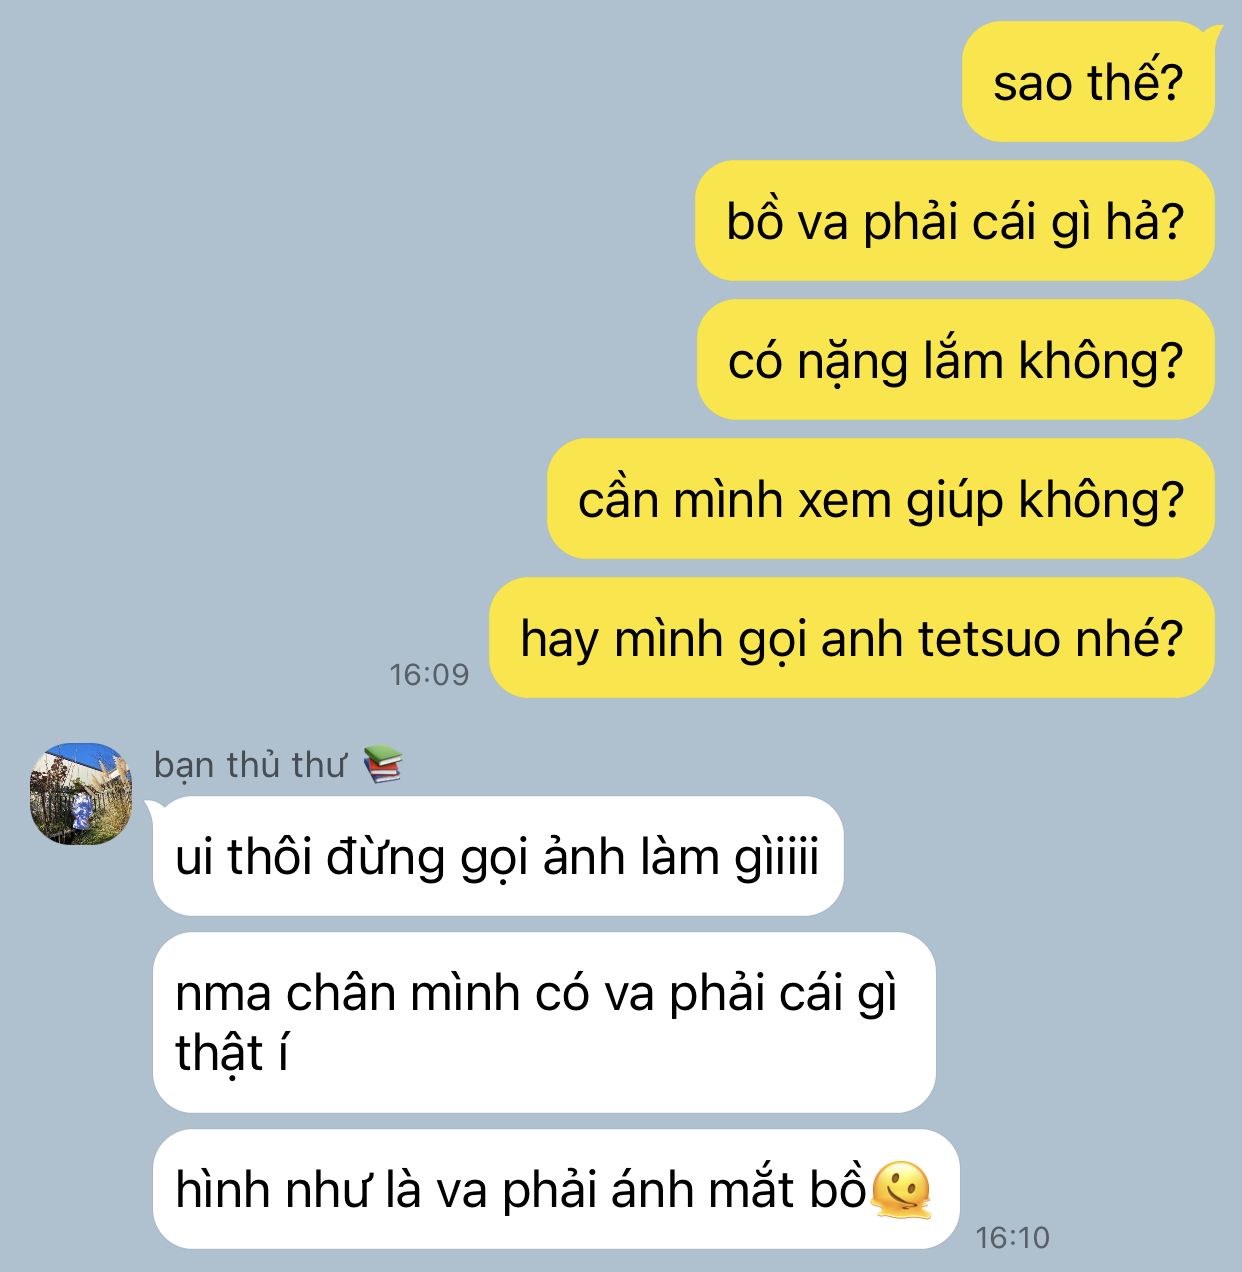
Task: Tap the melting face emoji
Action: pos(901,1189)
